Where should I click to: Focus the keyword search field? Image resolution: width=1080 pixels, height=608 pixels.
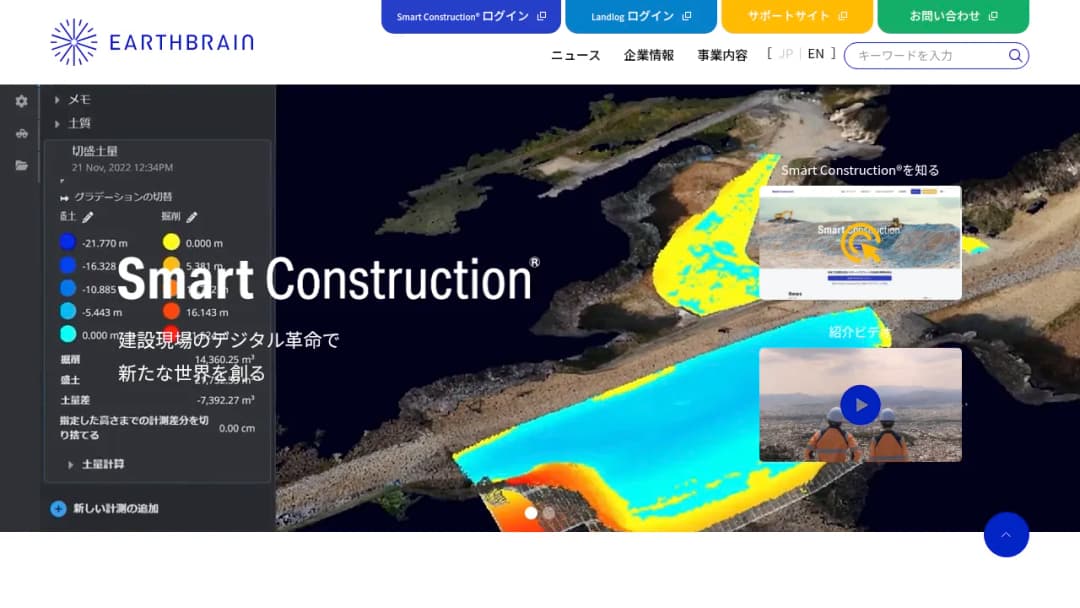pyautogui.click(x=936, y=56)
